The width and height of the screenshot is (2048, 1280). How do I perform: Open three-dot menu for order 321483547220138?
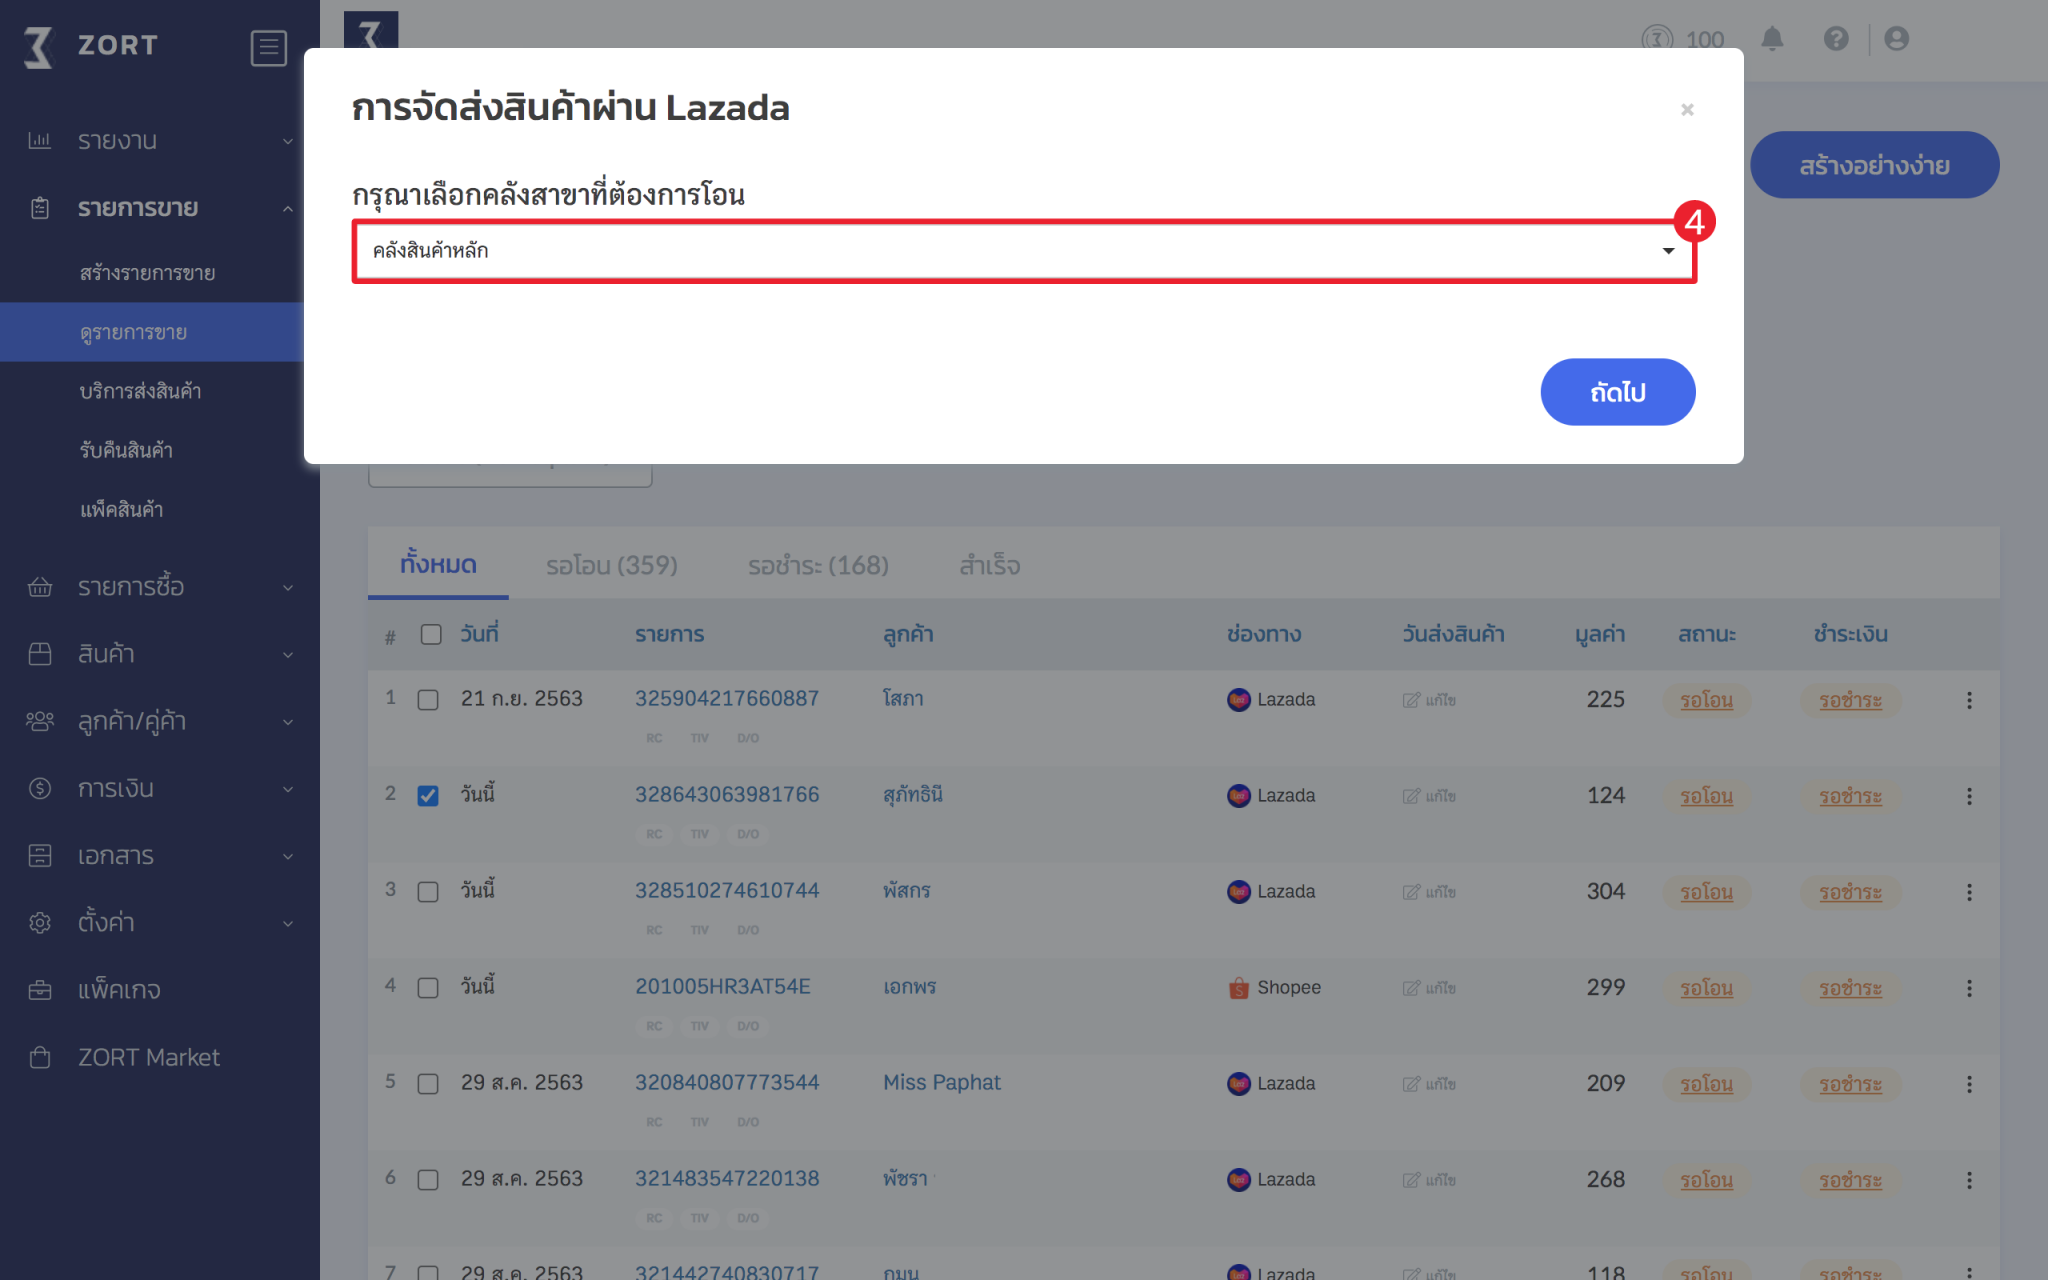click(x=1969, y=1180)
